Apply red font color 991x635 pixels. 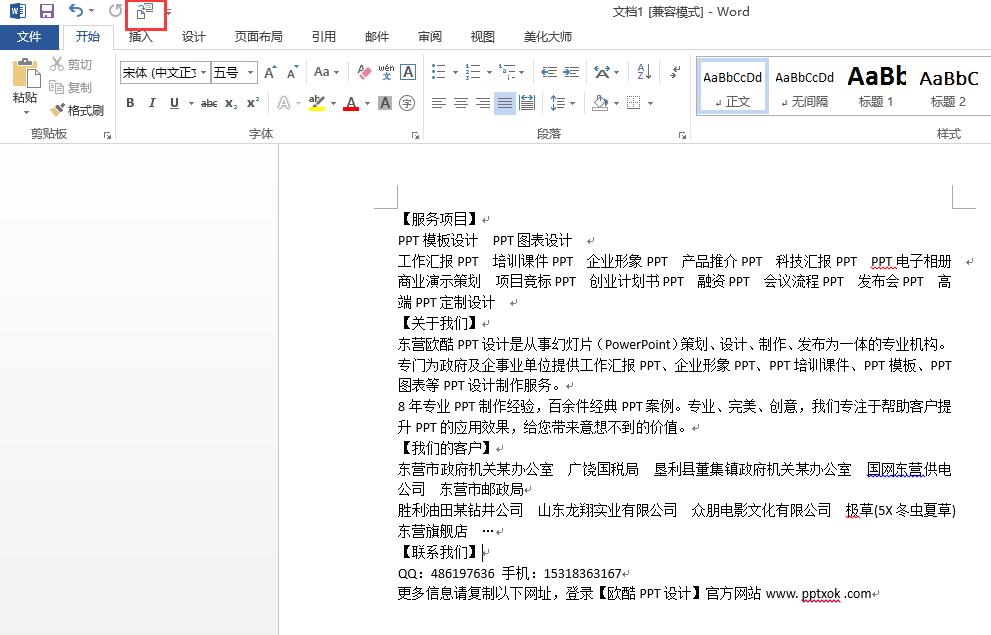pos(351,103)
